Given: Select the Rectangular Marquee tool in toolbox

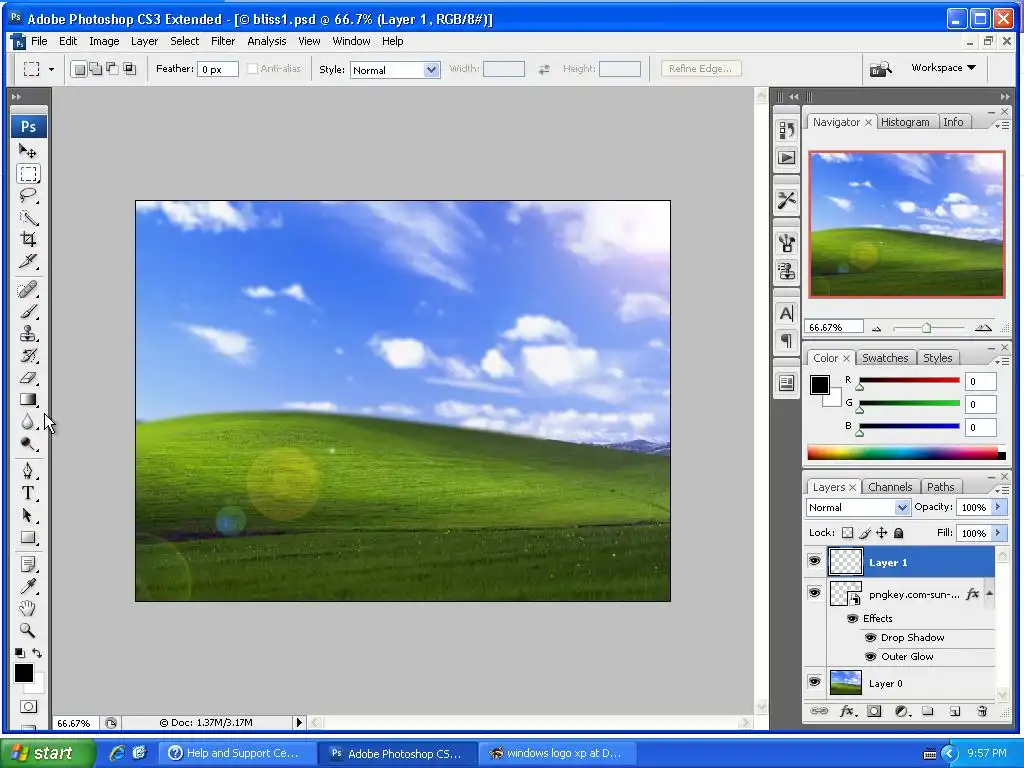Looking at the screenshot, I should pos(28,174).
